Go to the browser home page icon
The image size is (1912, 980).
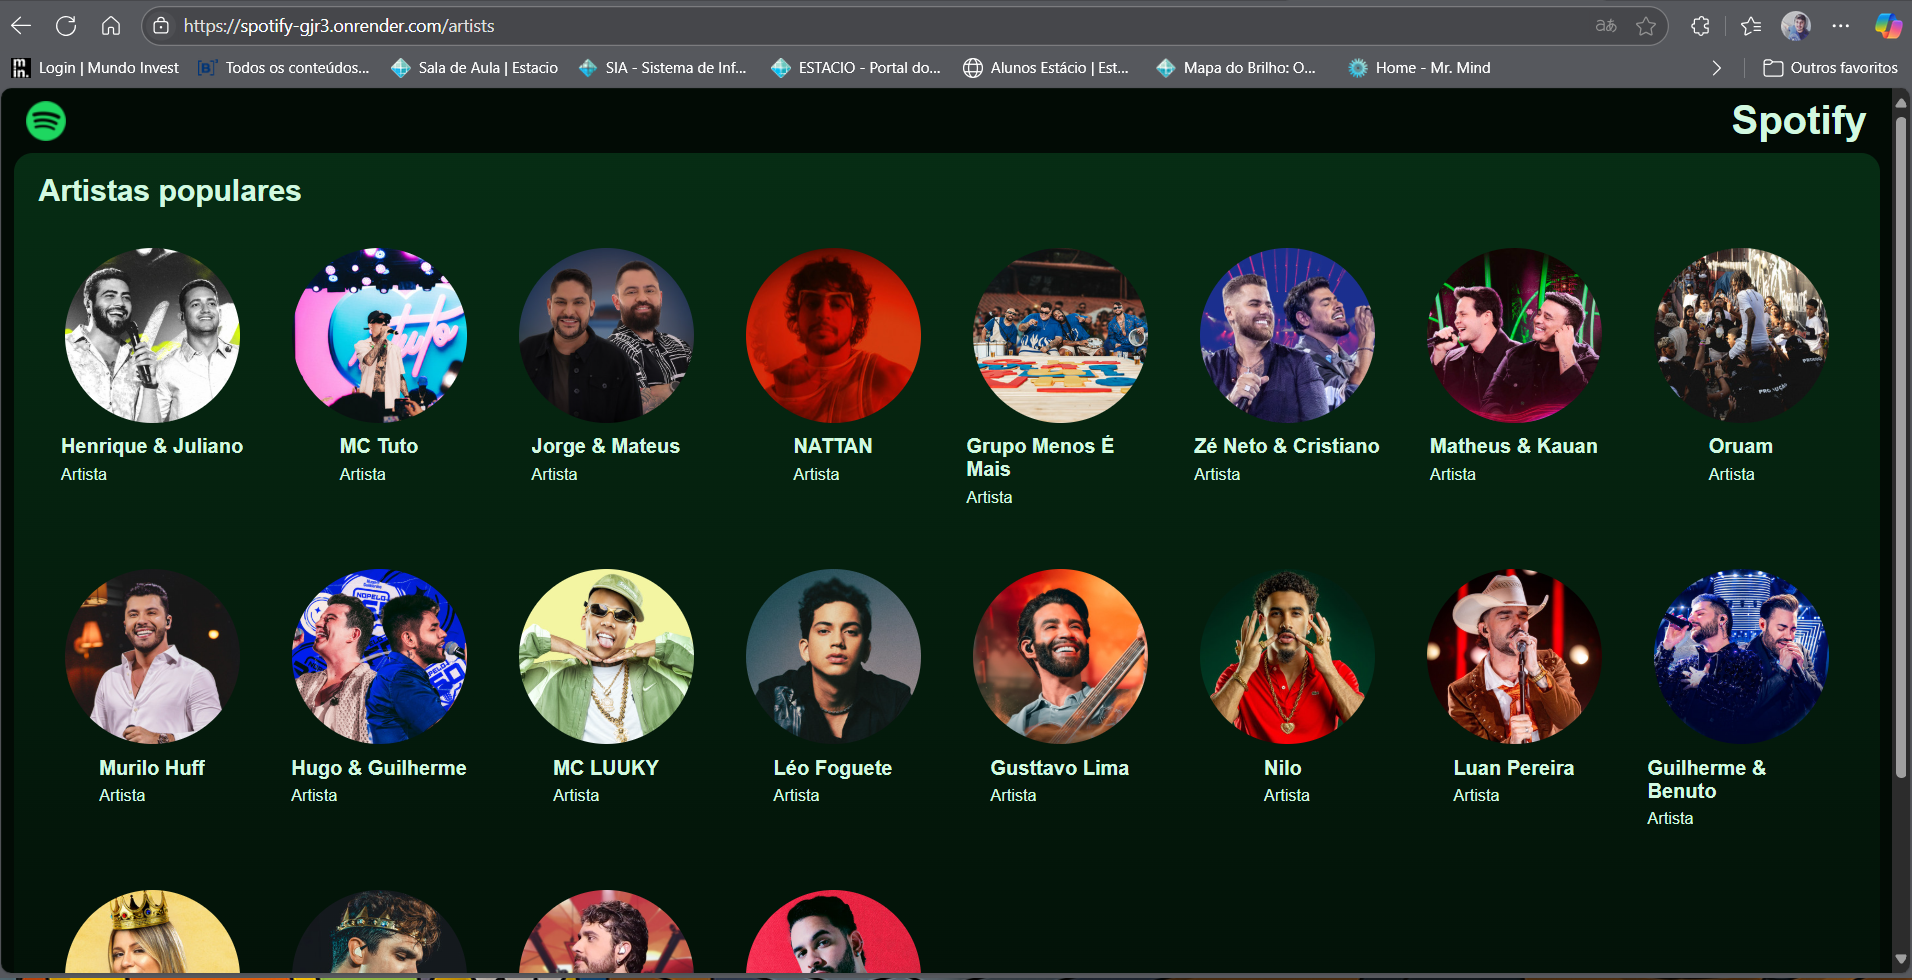point(111,26)
